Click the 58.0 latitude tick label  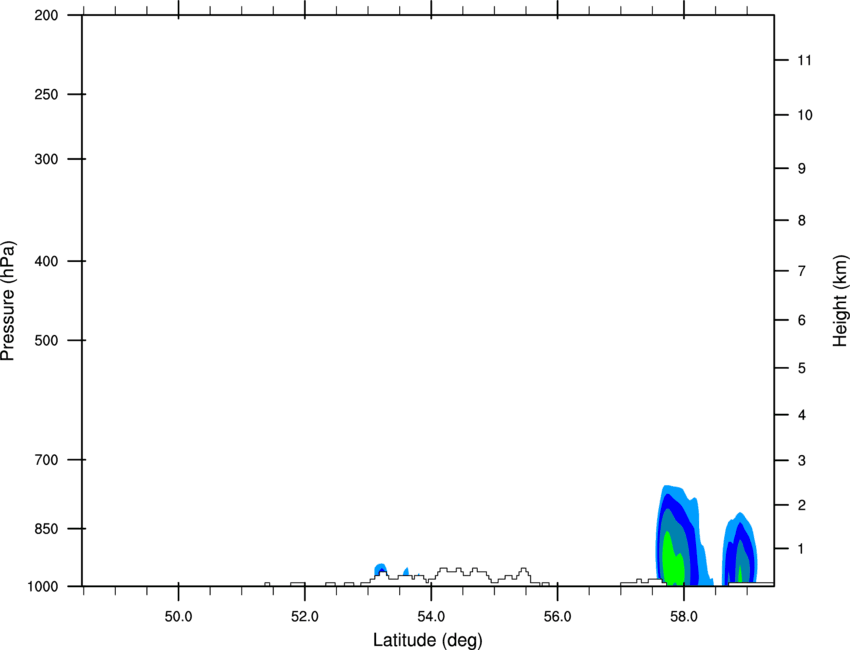pos(684,617)
